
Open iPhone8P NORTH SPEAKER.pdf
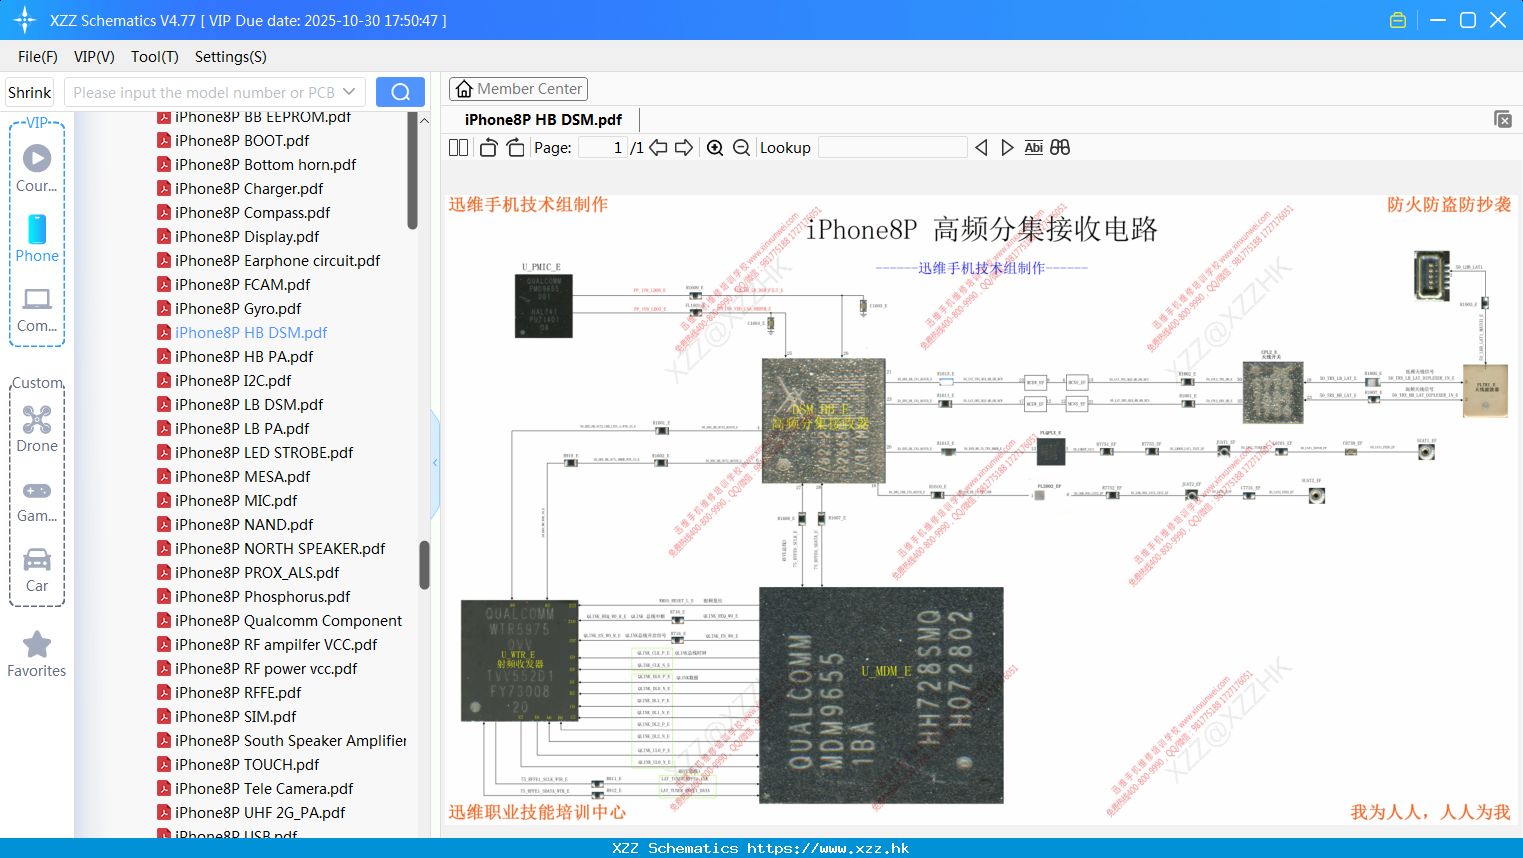pyautogui.click(x=280, y=549)
